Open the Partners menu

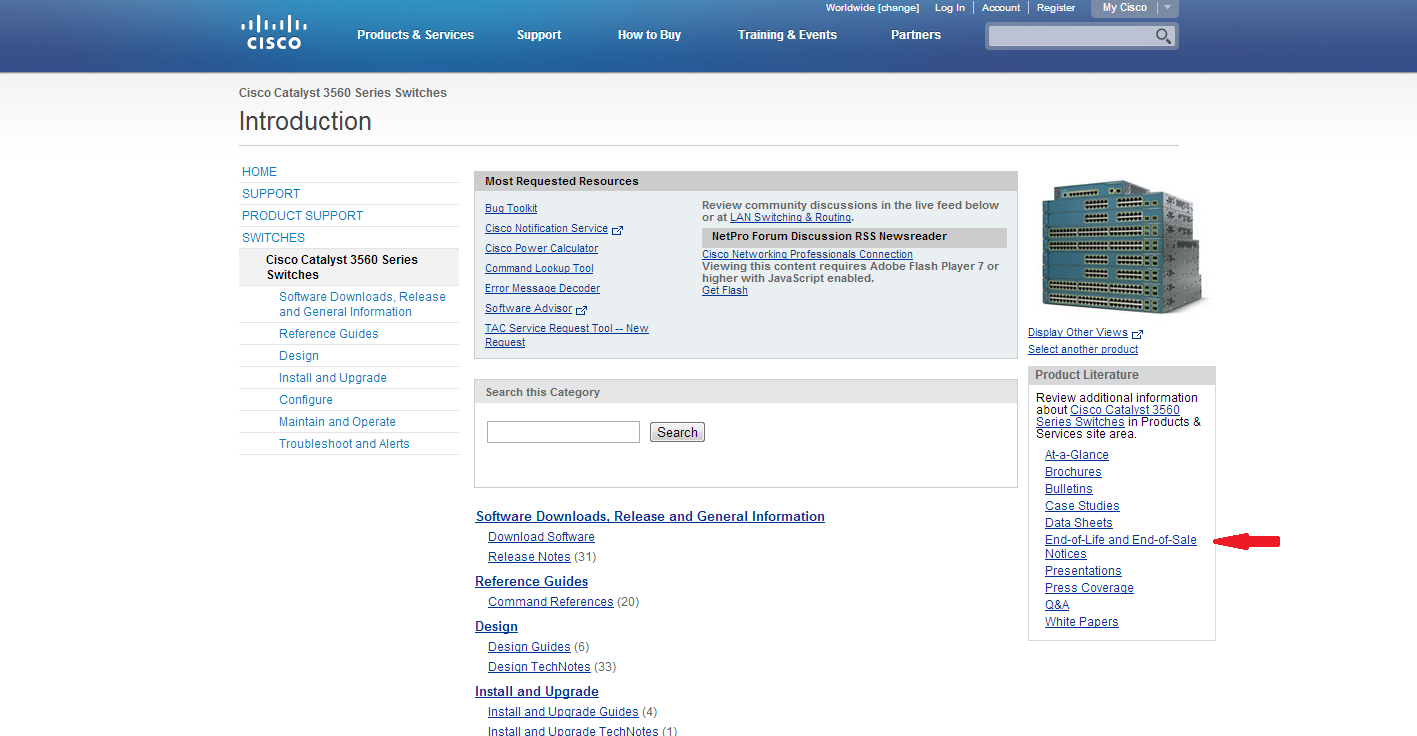(916, 35)
